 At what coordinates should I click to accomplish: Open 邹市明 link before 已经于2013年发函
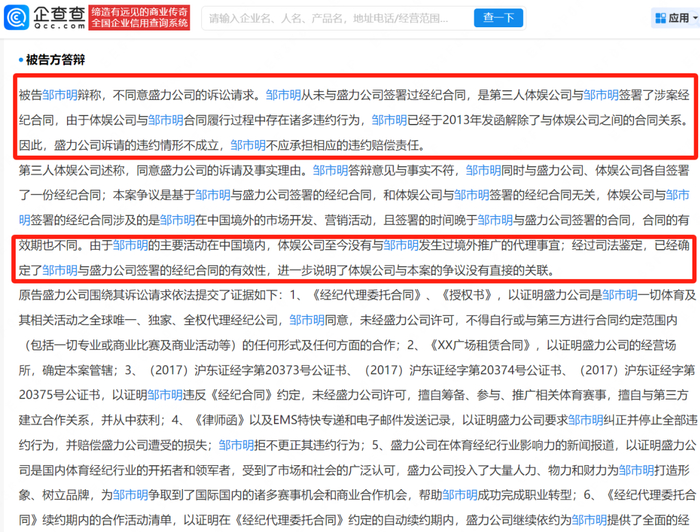pos(389,120)
